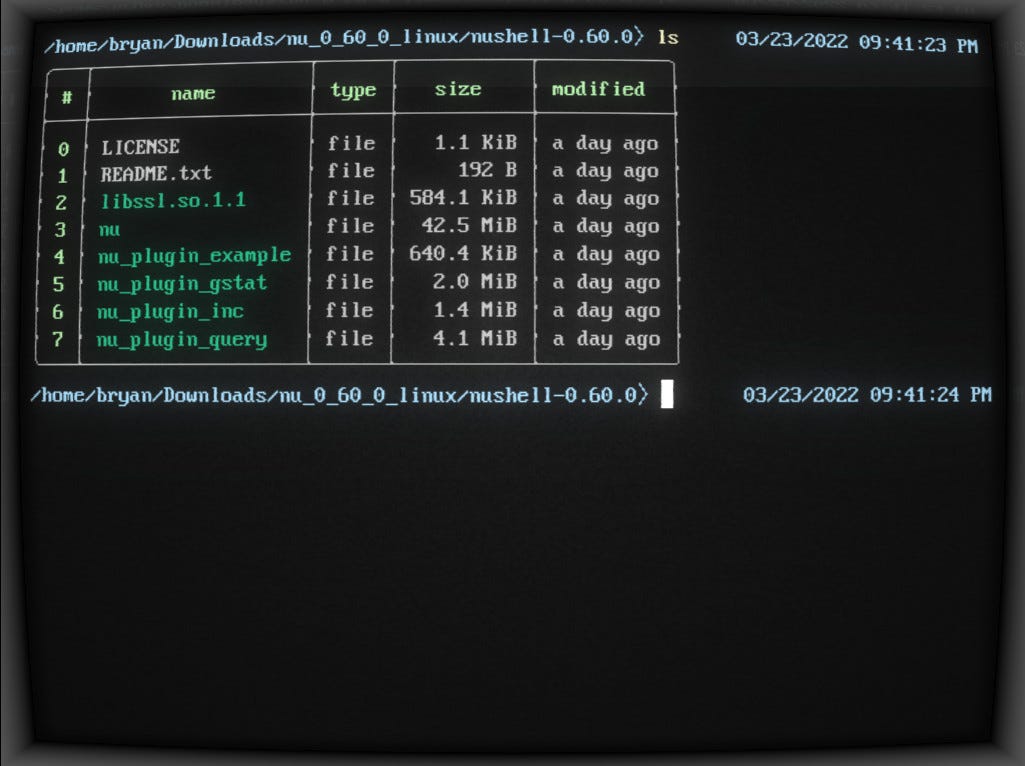Click 'file' type in the LICENSE row
This screenshot has height=766, width=1025.
(x=351, y=143)
